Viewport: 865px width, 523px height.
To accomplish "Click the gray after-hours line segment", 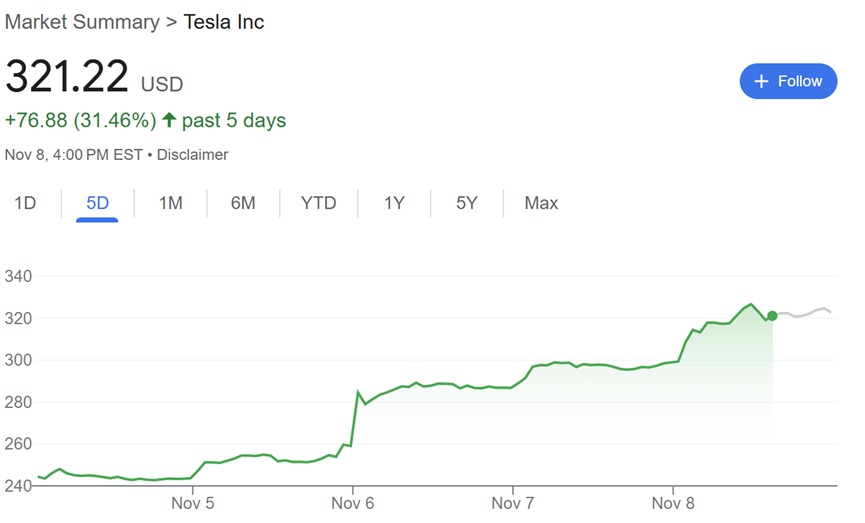I will (805, 314).
